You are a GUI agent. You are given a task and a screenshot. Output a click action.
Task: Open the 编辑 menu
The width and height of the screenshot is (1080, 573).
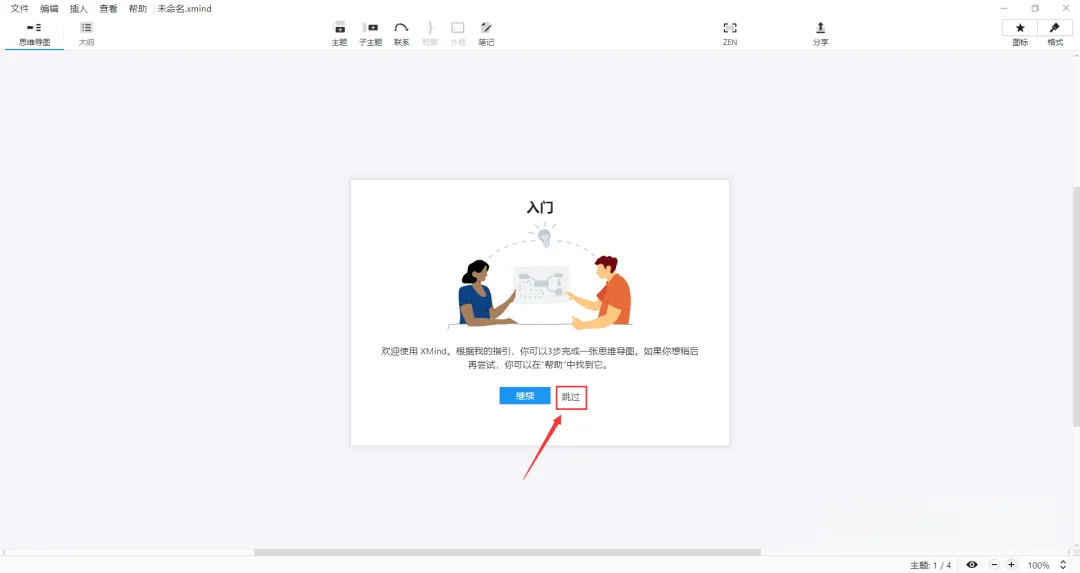49,8
